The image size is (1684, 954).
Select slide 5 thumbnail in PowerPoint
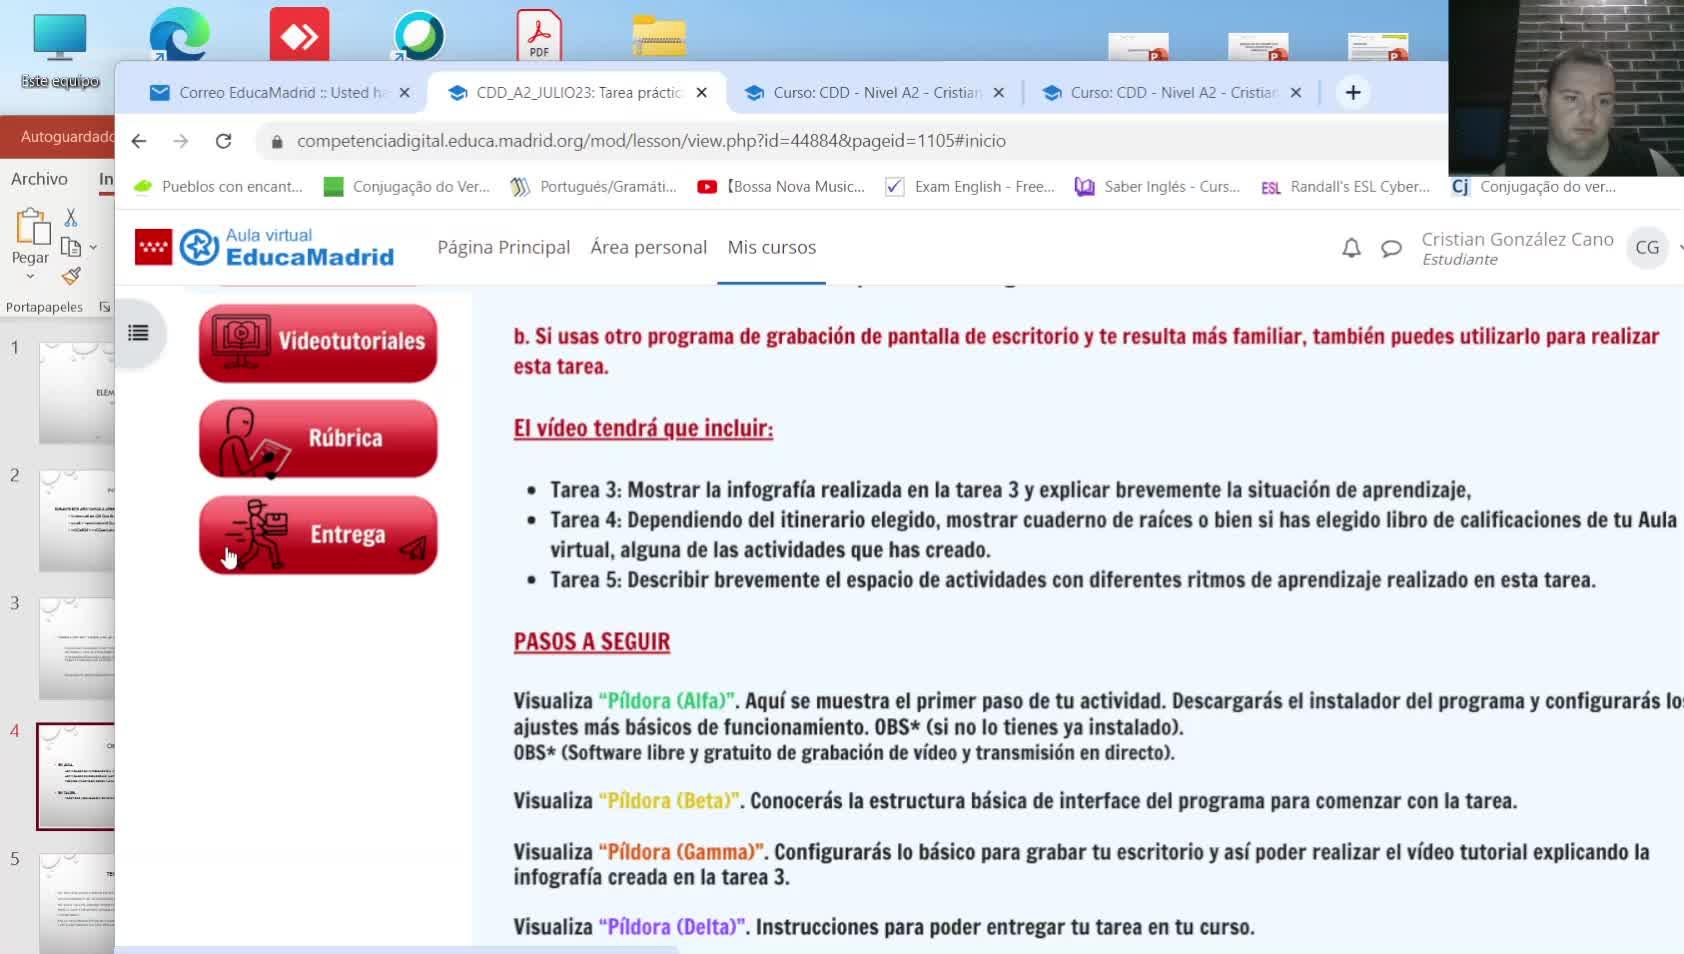[x=77, y=904]
